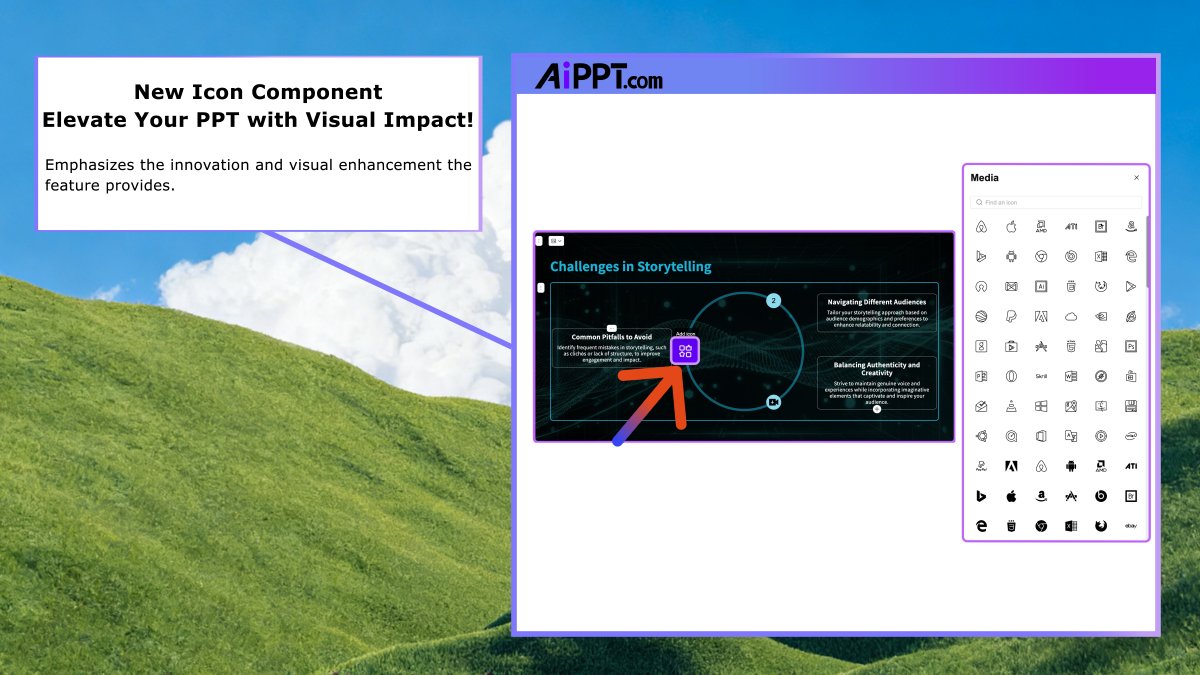The width and height of the screenshot is (1200, 675).
Task: Select the Skrill logo icon
Action: coord(1041,376)
